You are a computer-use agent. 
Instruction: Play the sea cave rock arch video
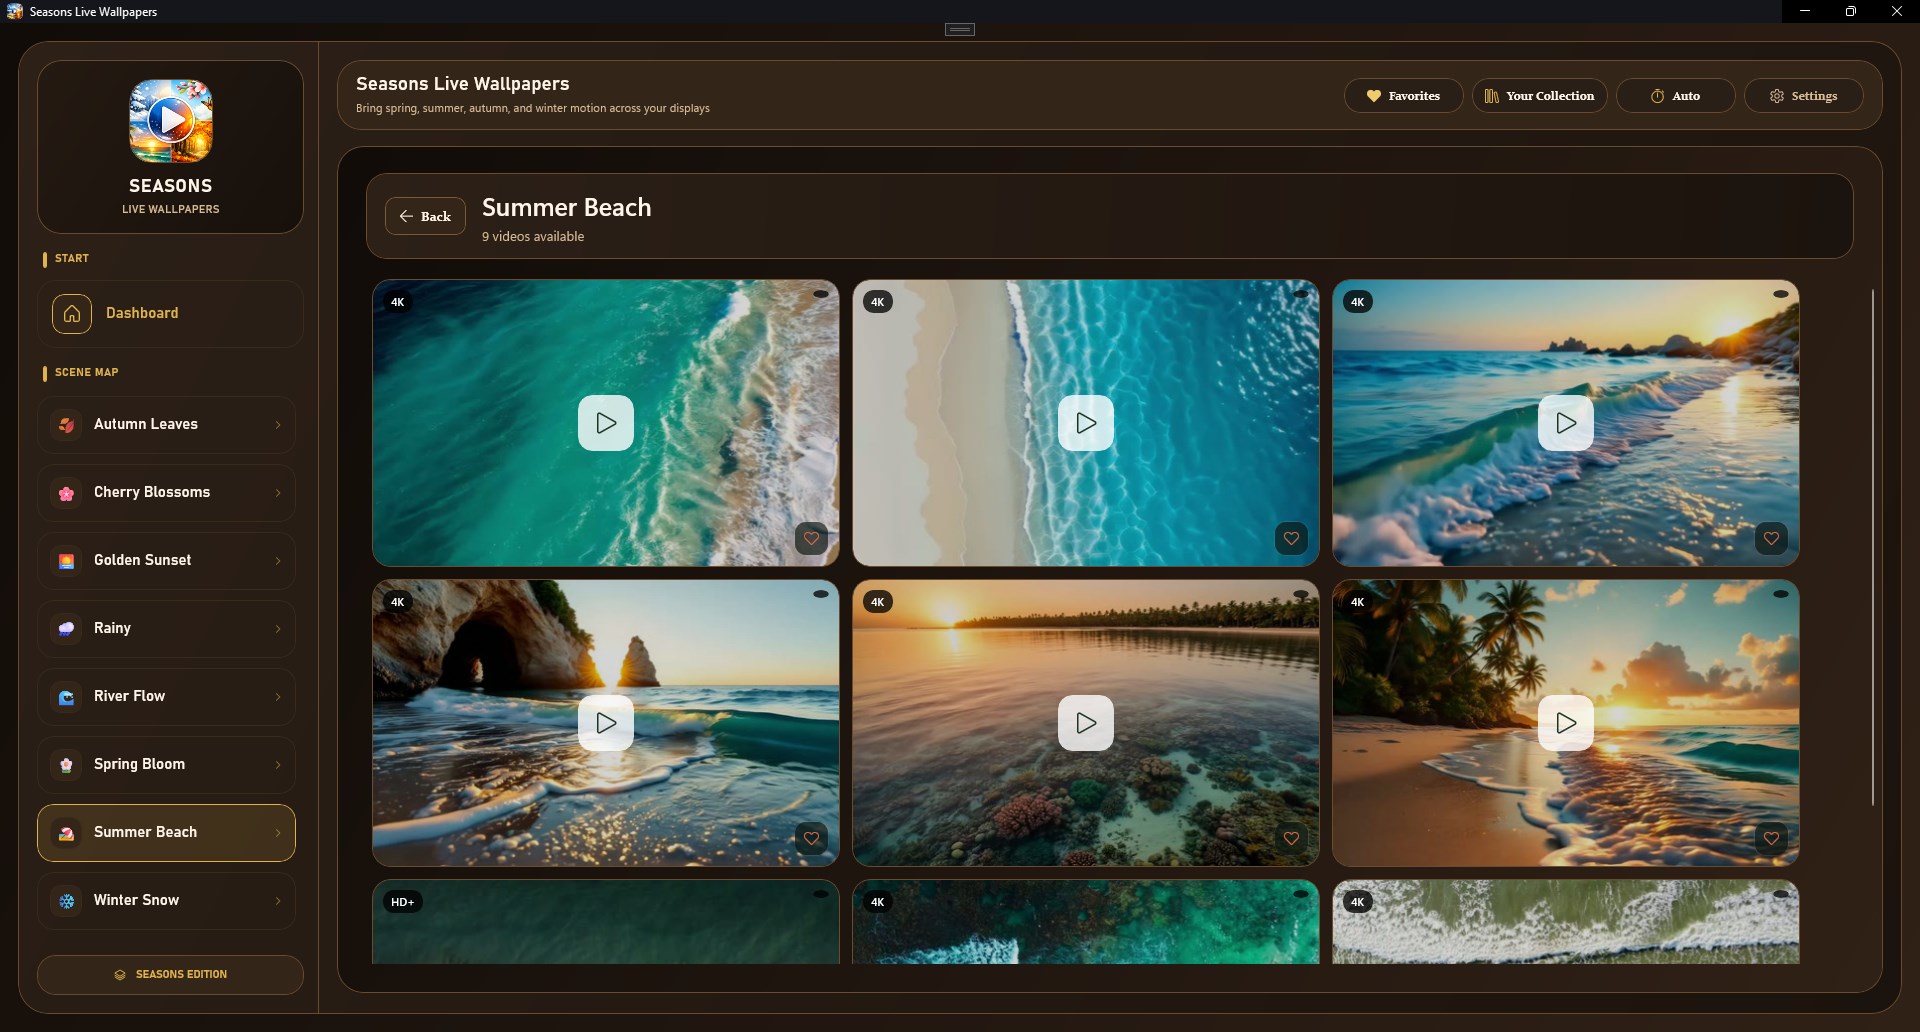pos(606,723)
